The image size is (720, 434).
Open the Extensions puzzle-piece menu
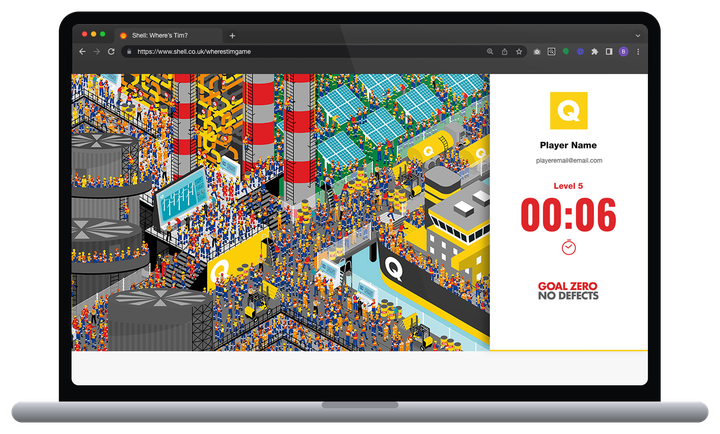[x=595, y=52]
